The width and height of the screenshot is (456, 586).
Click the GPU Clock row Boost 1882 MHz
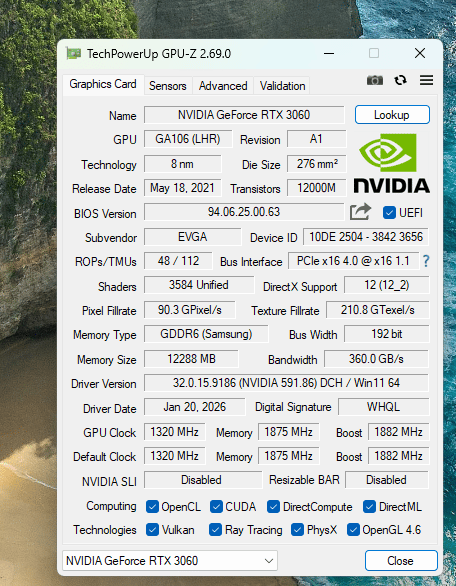tap(398, 432)
